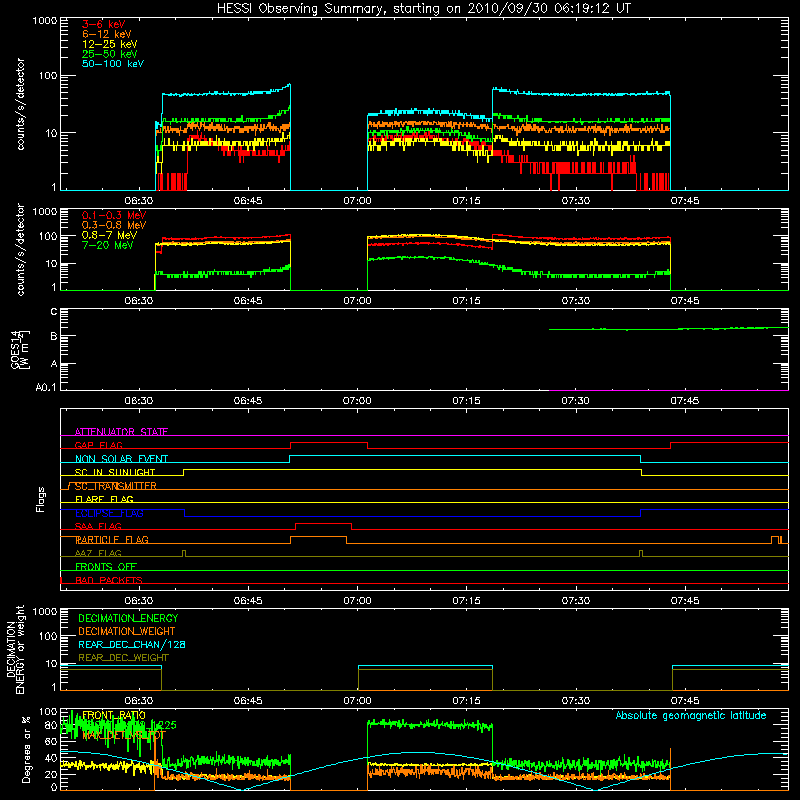This screenshot has width=800, height=800.
Task: Click the C tick label on GOES axis
Action: coord(54,311)
